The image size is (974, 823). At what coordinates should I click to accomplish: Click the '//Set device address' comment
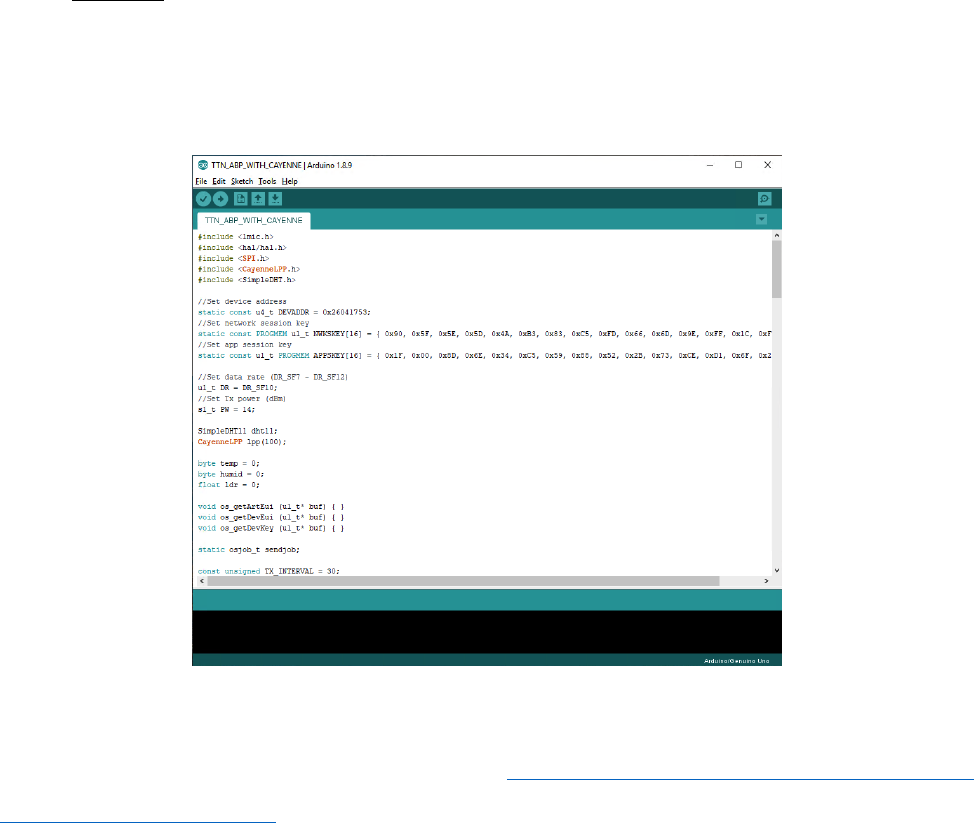pyautogui.click(x=242, y=302)
